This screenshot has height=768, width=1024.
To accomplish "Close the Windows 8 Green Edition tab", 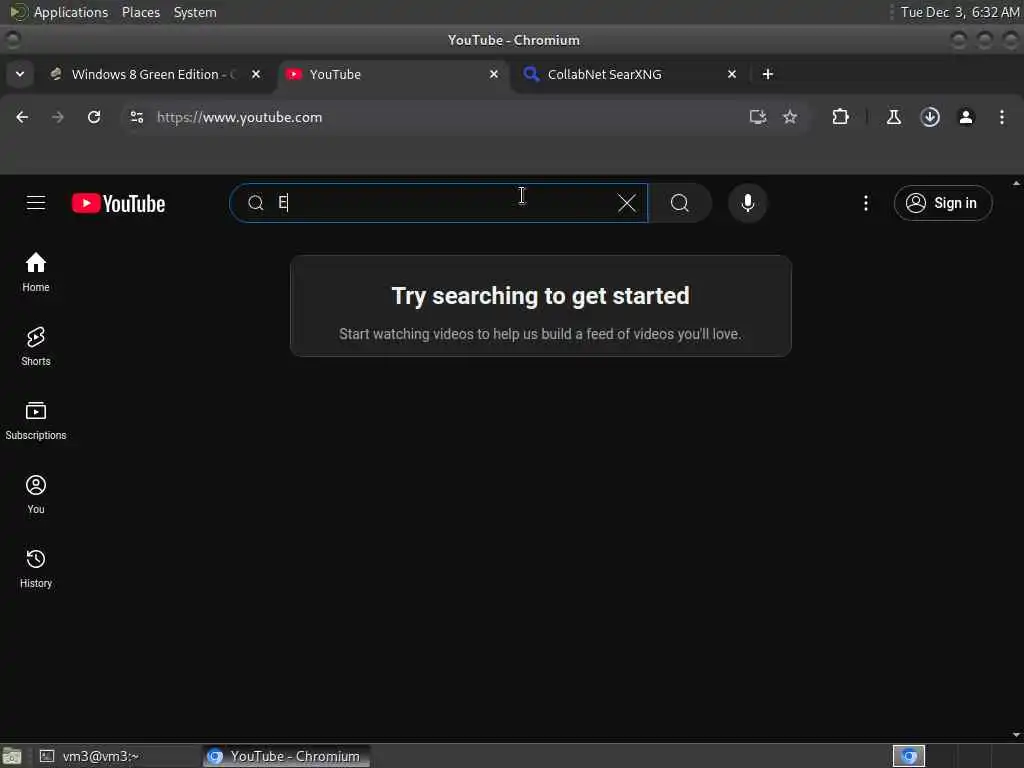I will (x=256, y=74).
